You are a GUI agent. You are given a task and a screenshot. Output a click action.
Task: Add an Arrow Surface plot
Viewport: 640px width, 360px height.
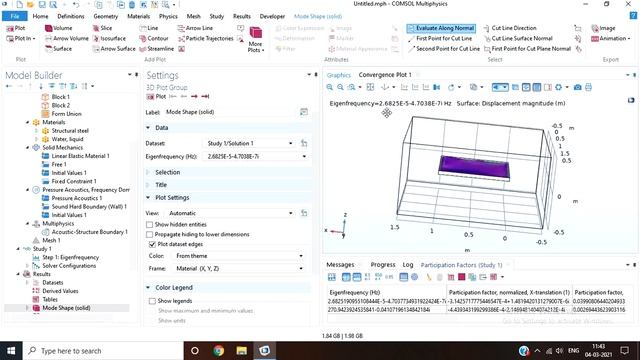pyautogui.click(x=114, y=49)
